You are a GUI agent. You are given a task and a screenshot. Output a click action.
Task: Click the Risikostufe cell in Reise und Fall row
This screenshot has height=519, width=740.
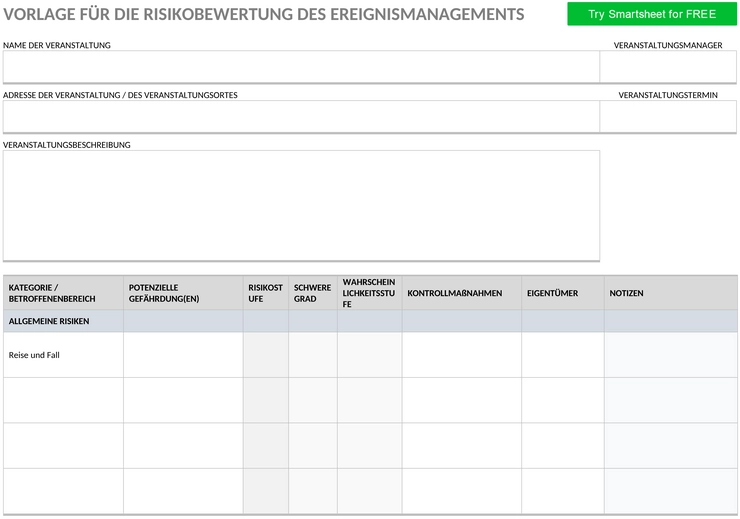pos(266,355)
